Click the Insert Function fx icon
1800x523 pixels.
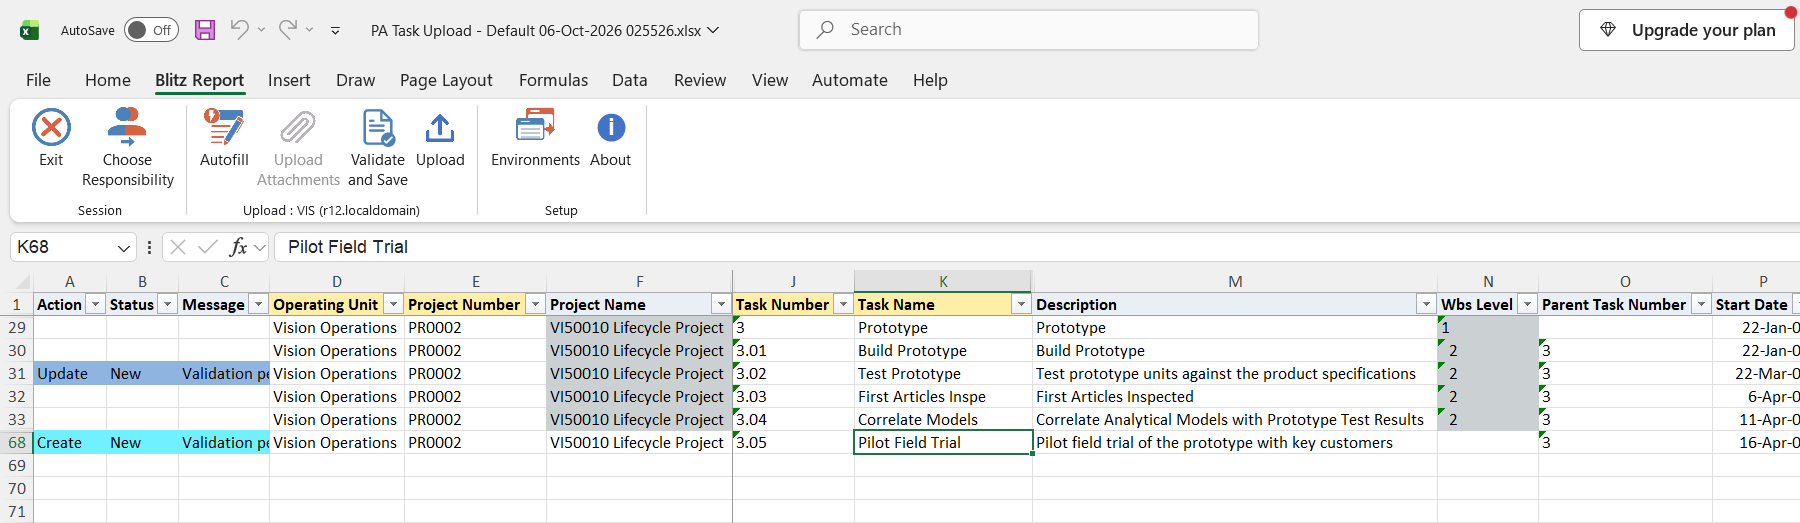[x=238, y=247]
